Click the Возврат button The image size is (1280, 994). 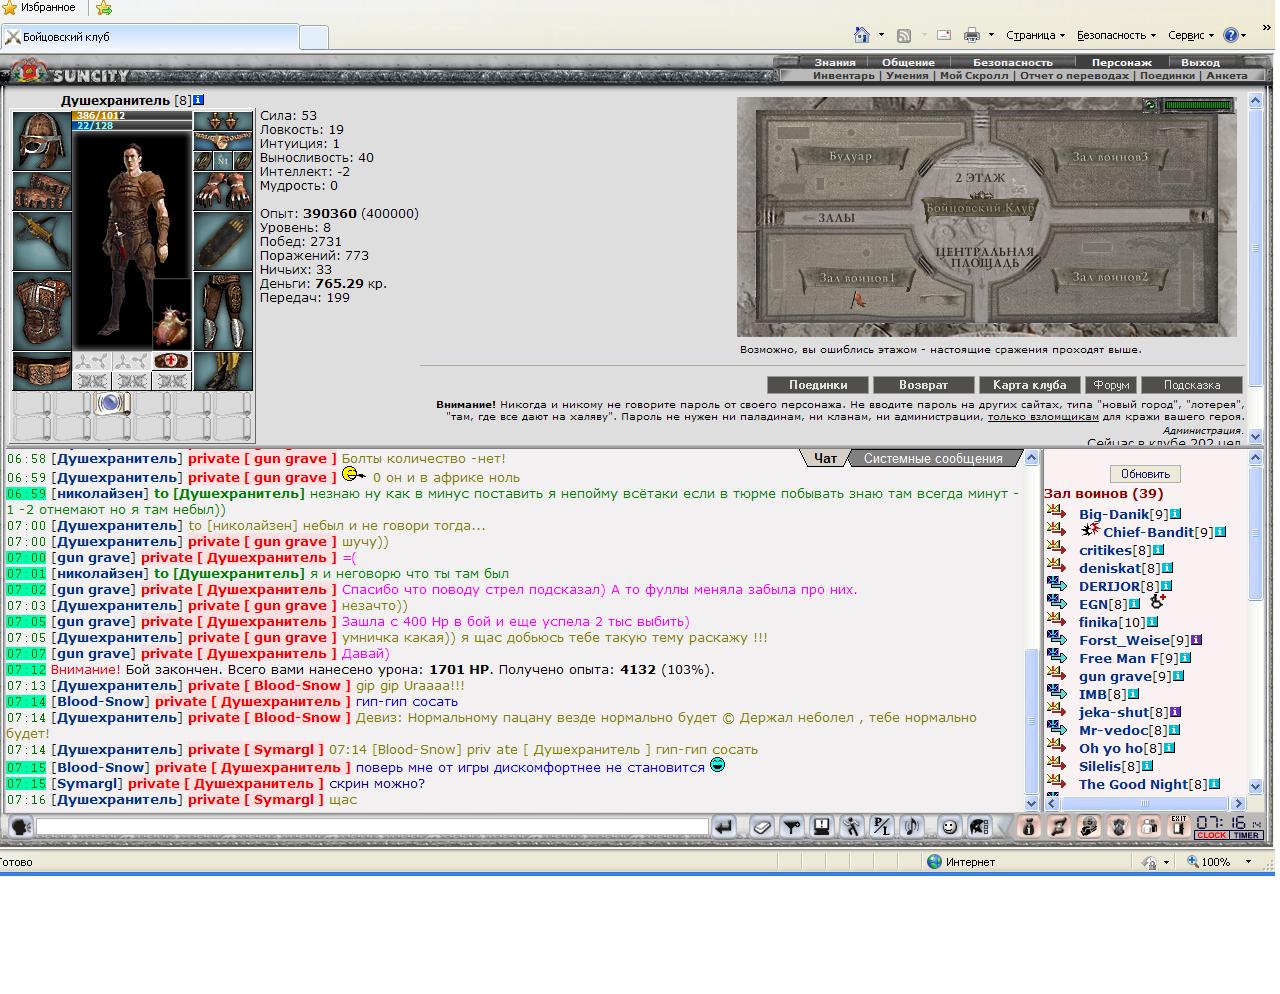923,385
